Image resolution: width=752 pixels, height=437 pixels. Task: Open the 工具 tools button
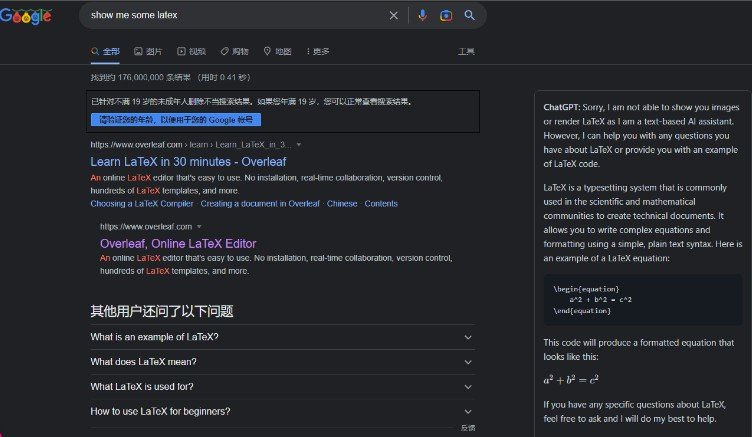[x=466, y=51]
